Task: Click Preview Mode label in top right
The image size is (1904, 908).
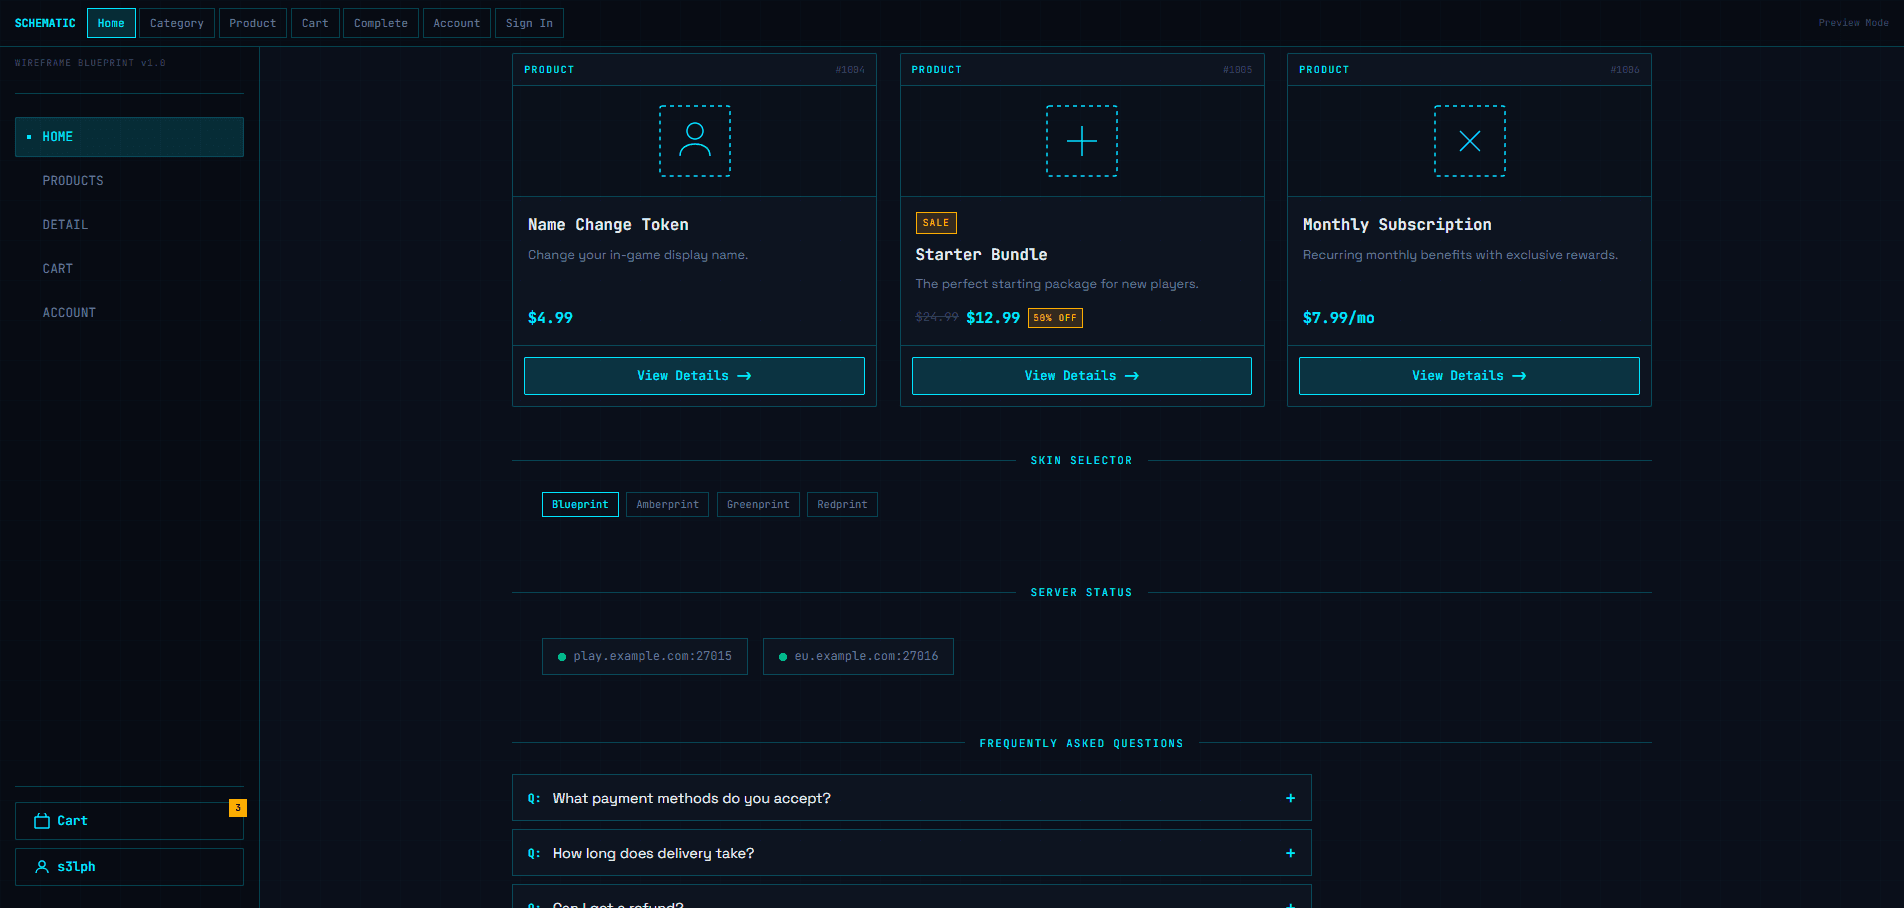Action: (1853, 23)
